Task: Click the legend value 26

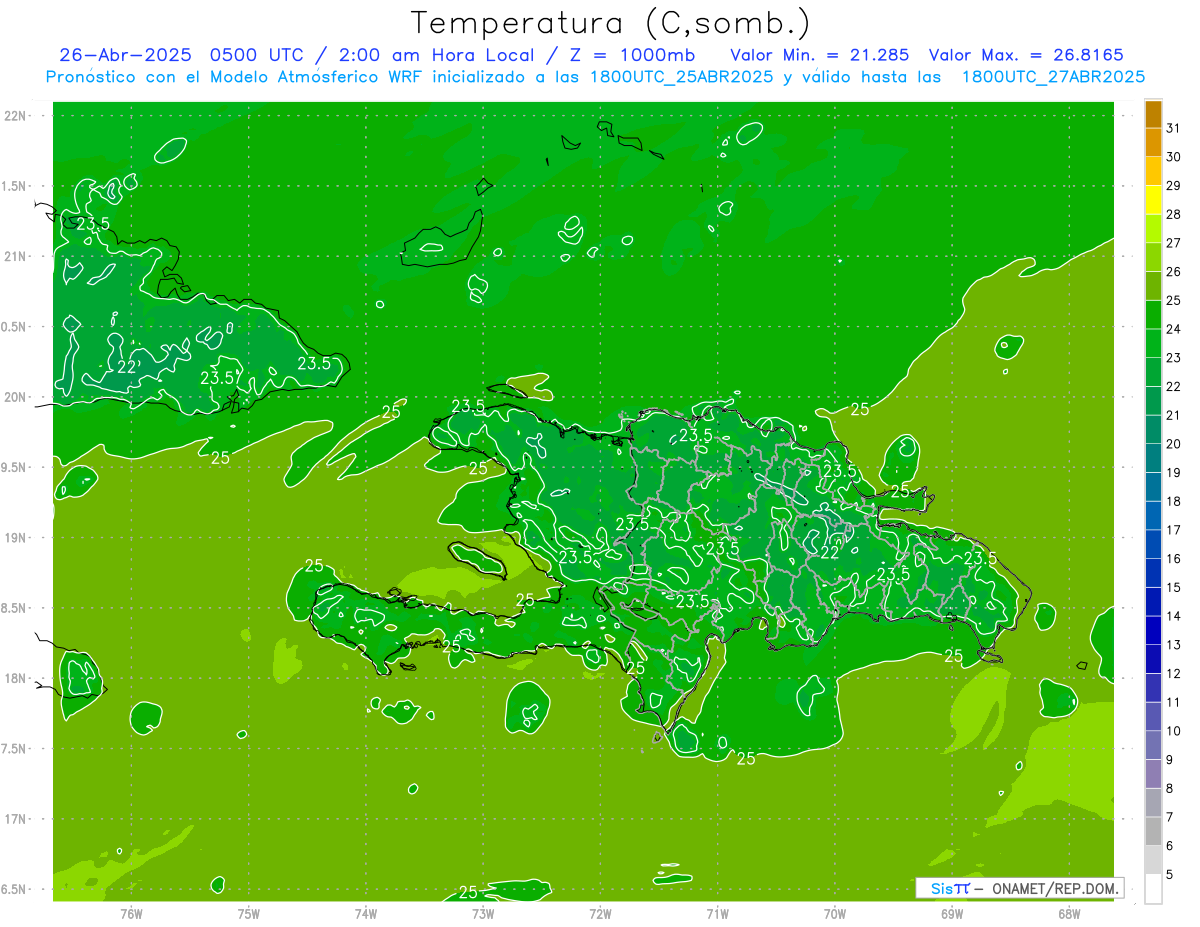Action: (1173, 272)
